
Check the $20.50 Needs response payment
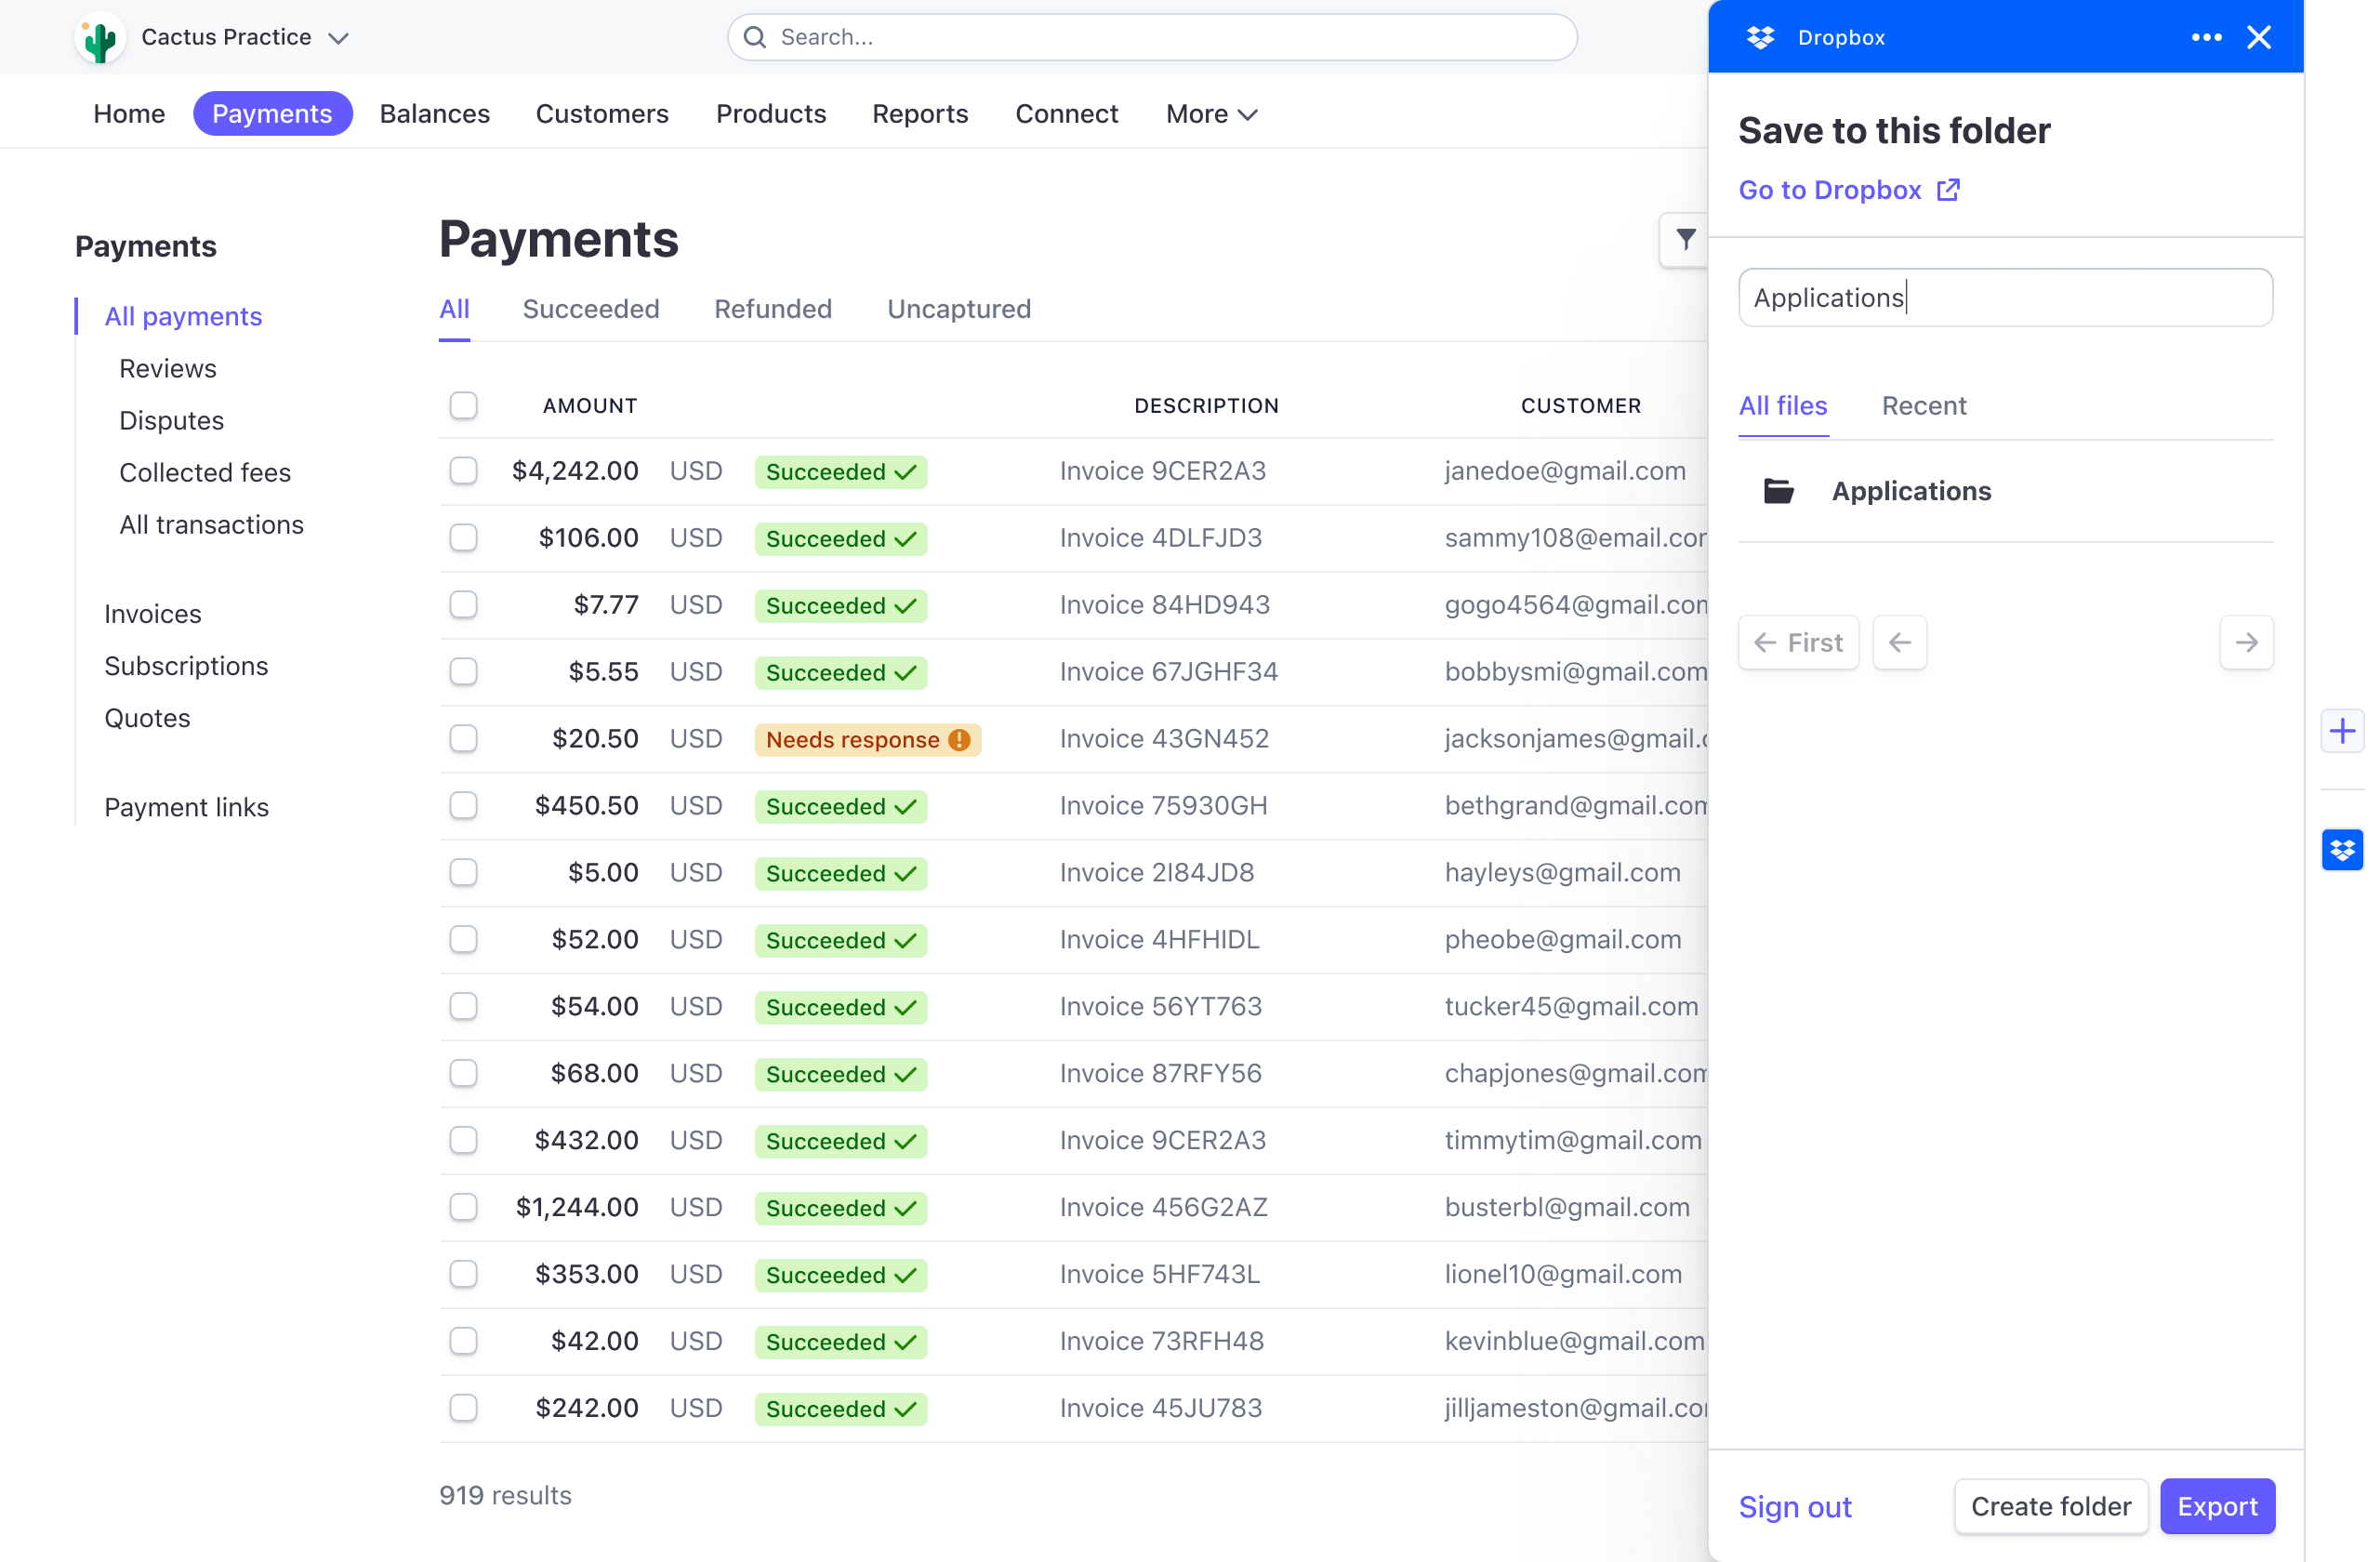(x=464, y=739)
